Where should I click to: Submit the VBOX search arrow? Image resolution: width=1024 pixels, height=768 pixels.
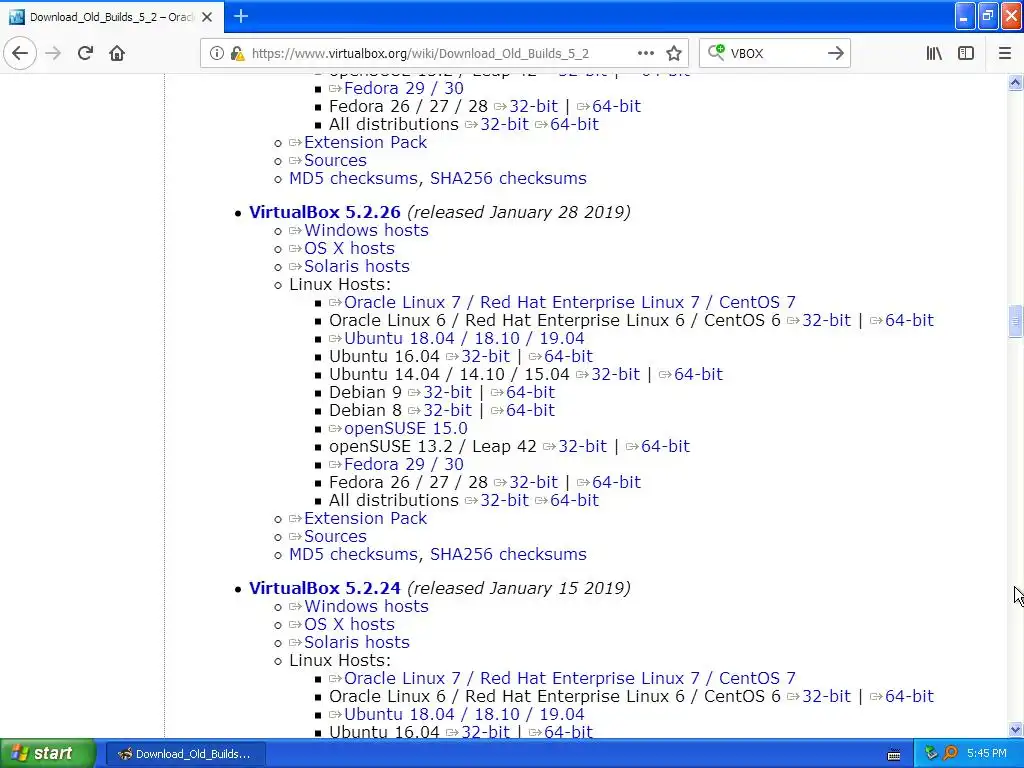[x=835, y=54]
